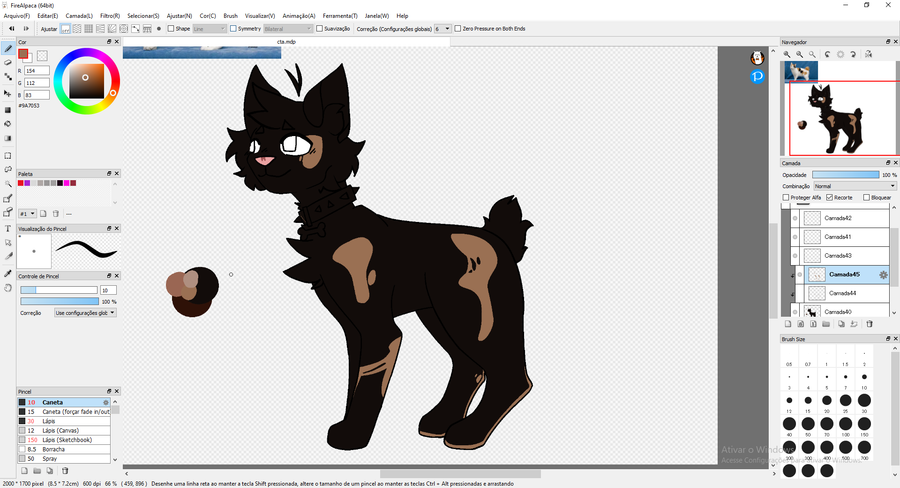The width and height of the screenshot is (900, 488).
Task: Open the Camada menu
Action: pos(79,16)
